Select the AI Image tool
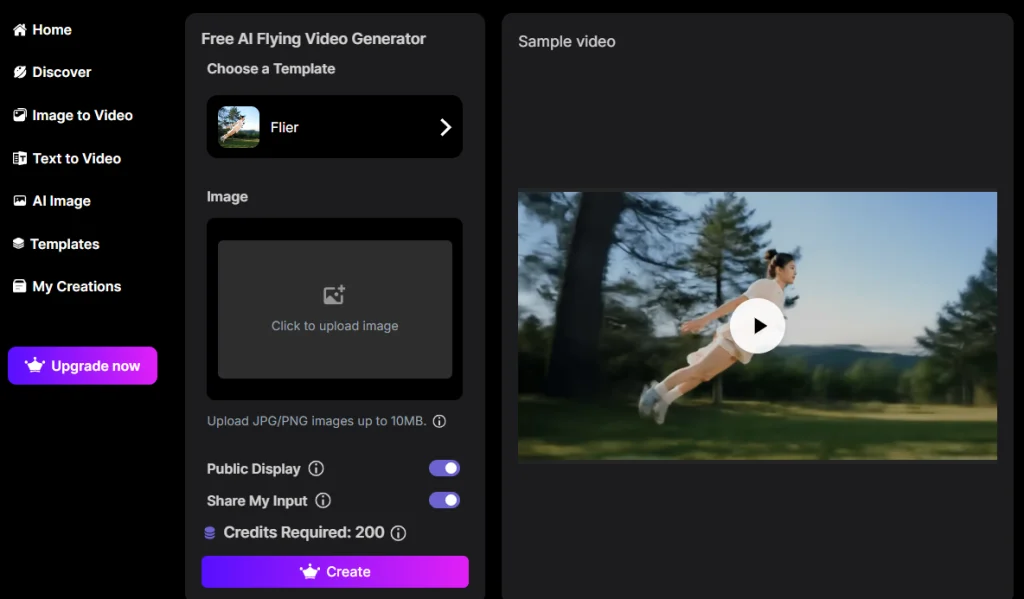 point(62,201)
